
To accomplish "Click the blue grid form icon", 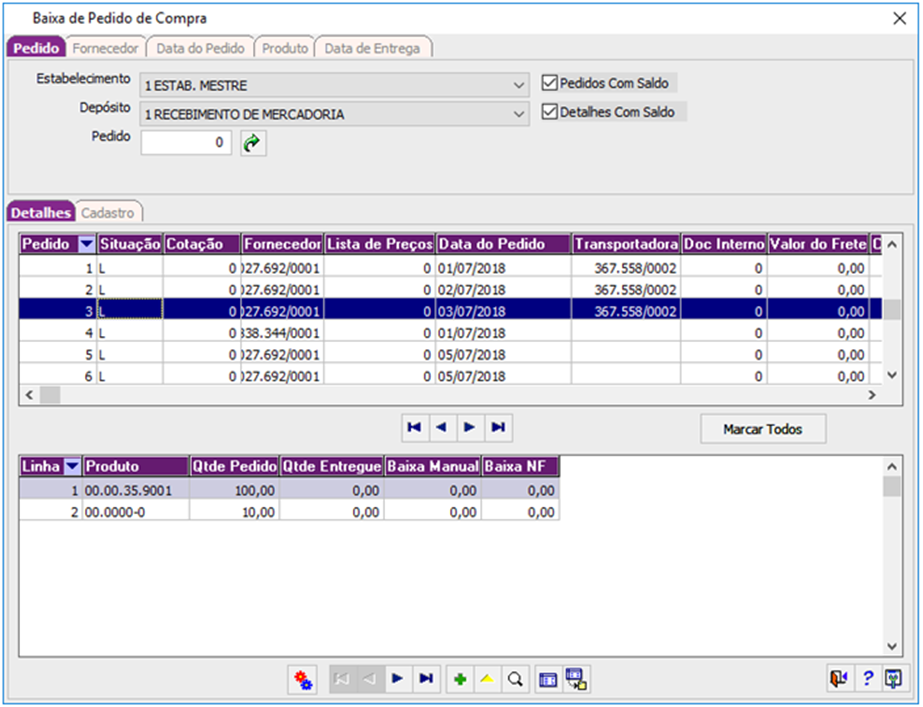I will point(548,679).
